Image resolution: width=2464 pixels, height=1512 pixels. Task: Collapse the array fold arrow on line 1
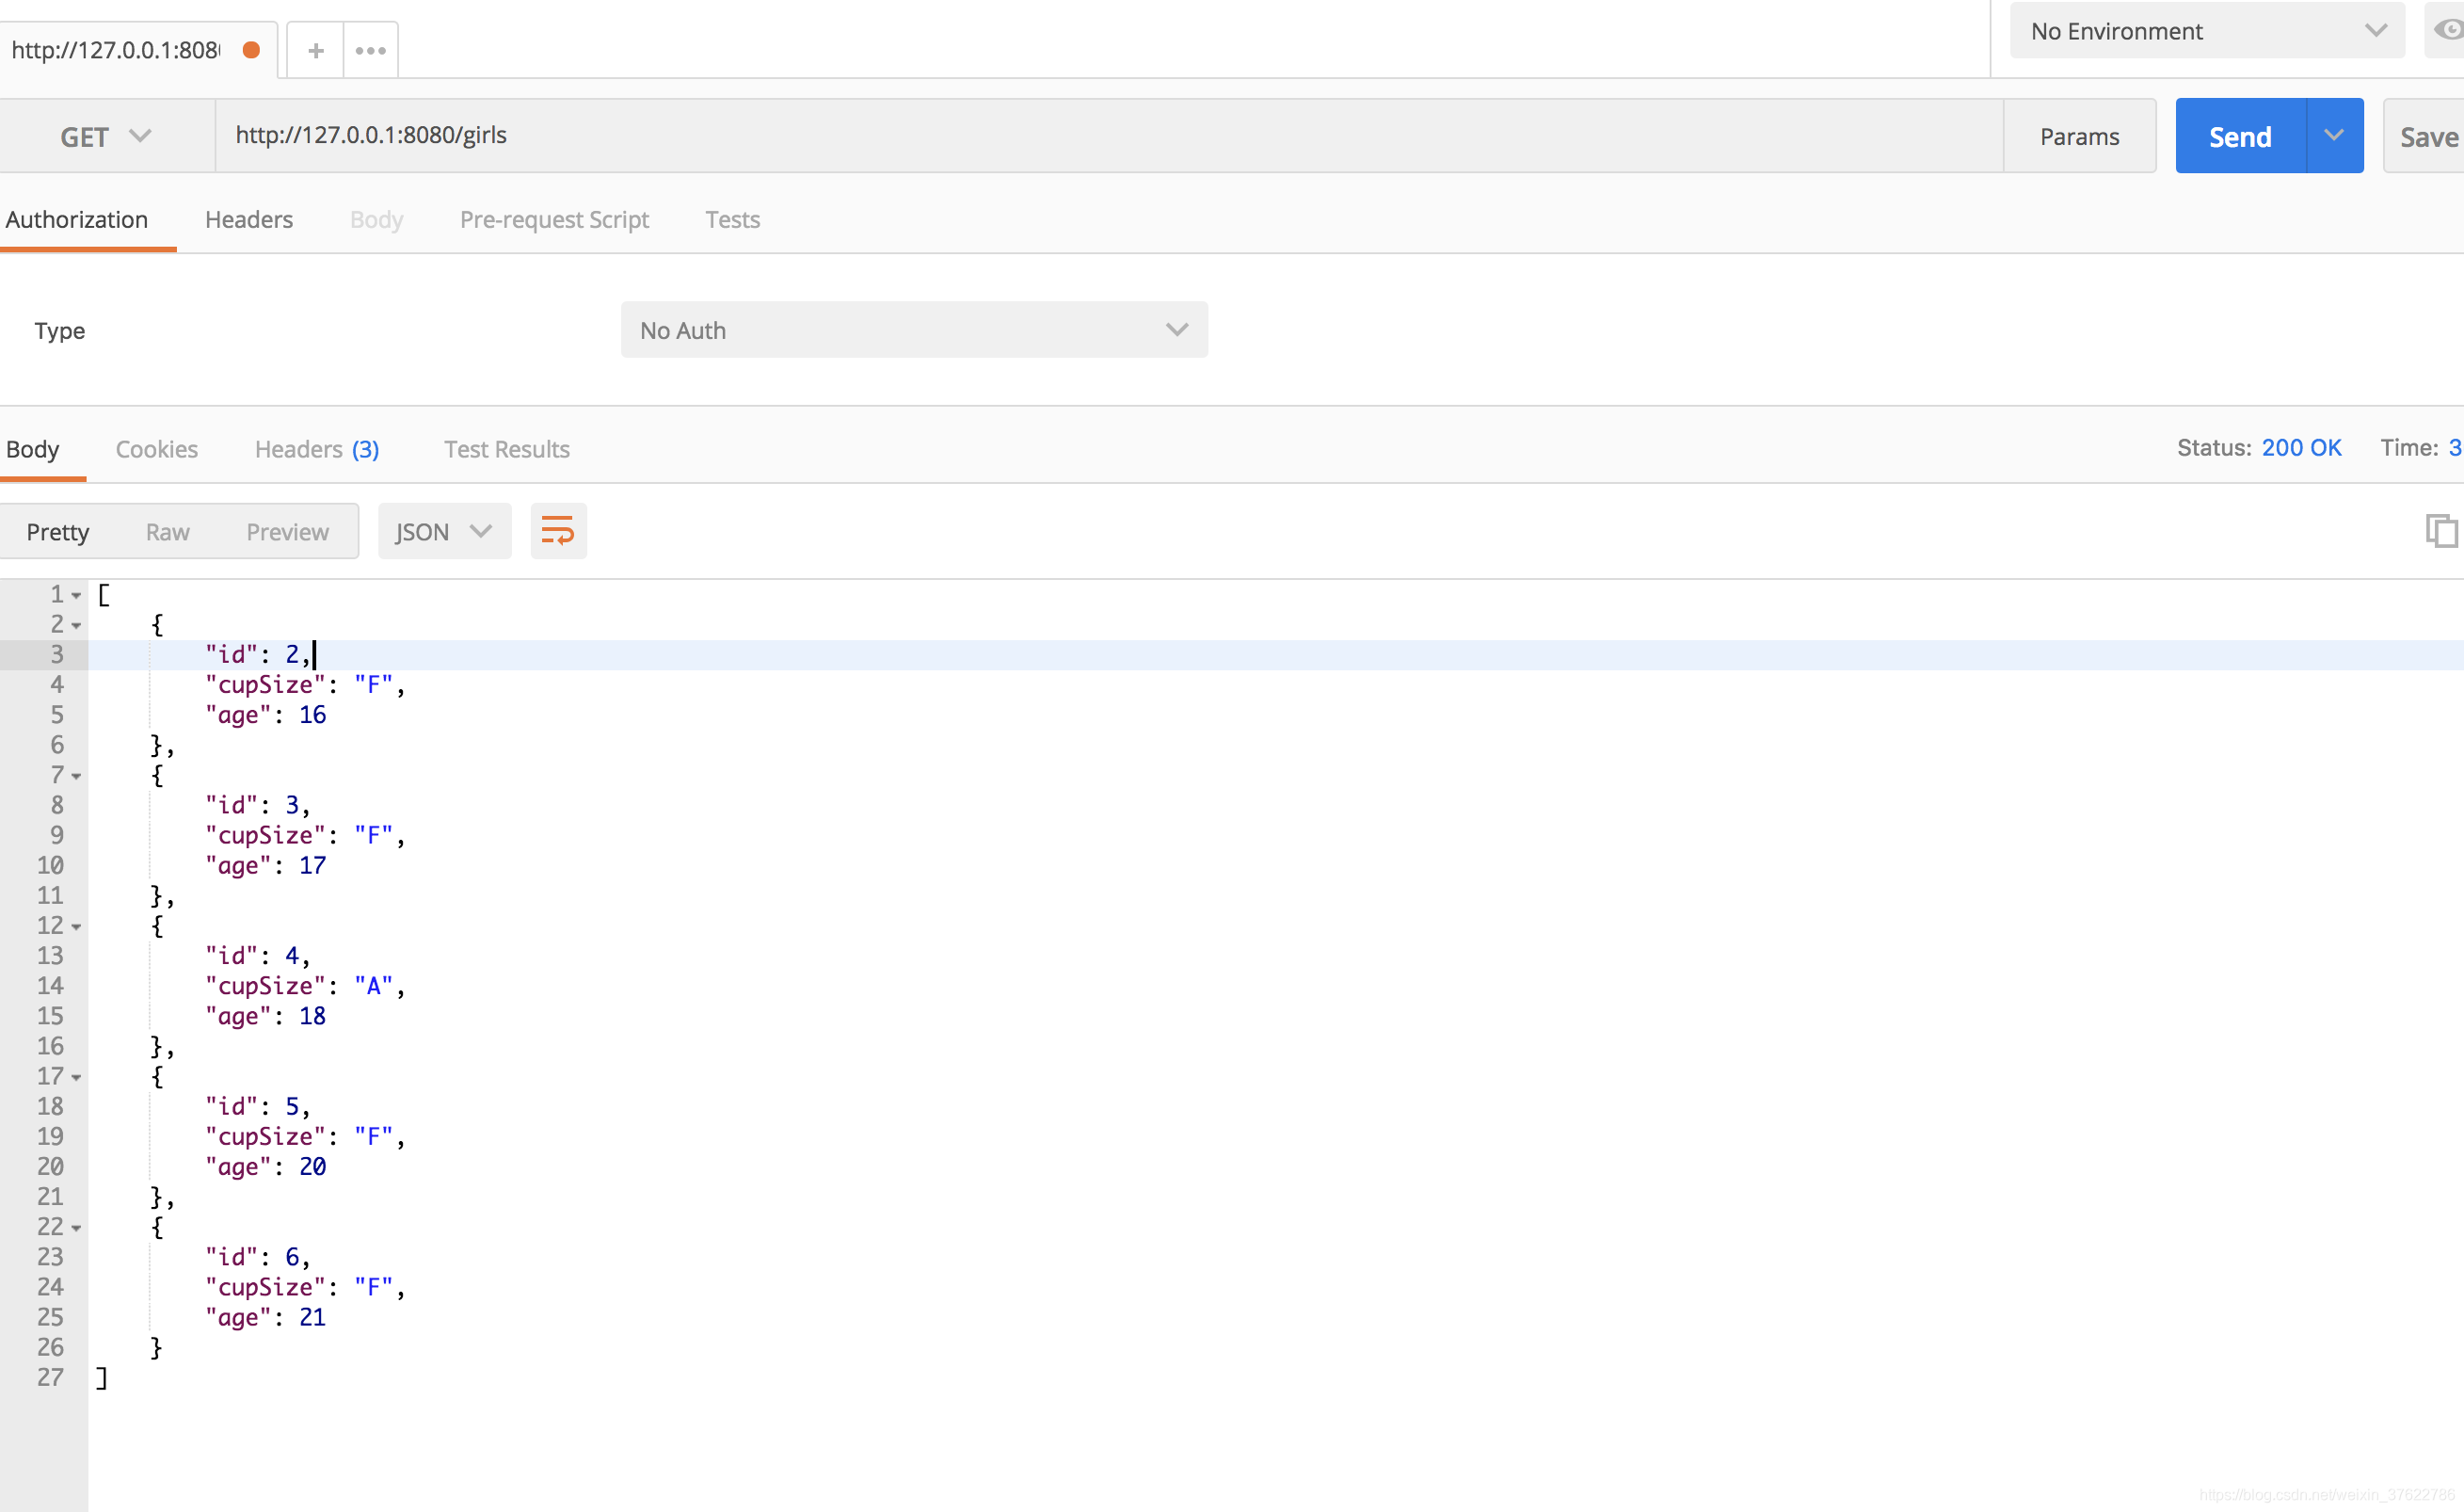click(x=76, y=596)
